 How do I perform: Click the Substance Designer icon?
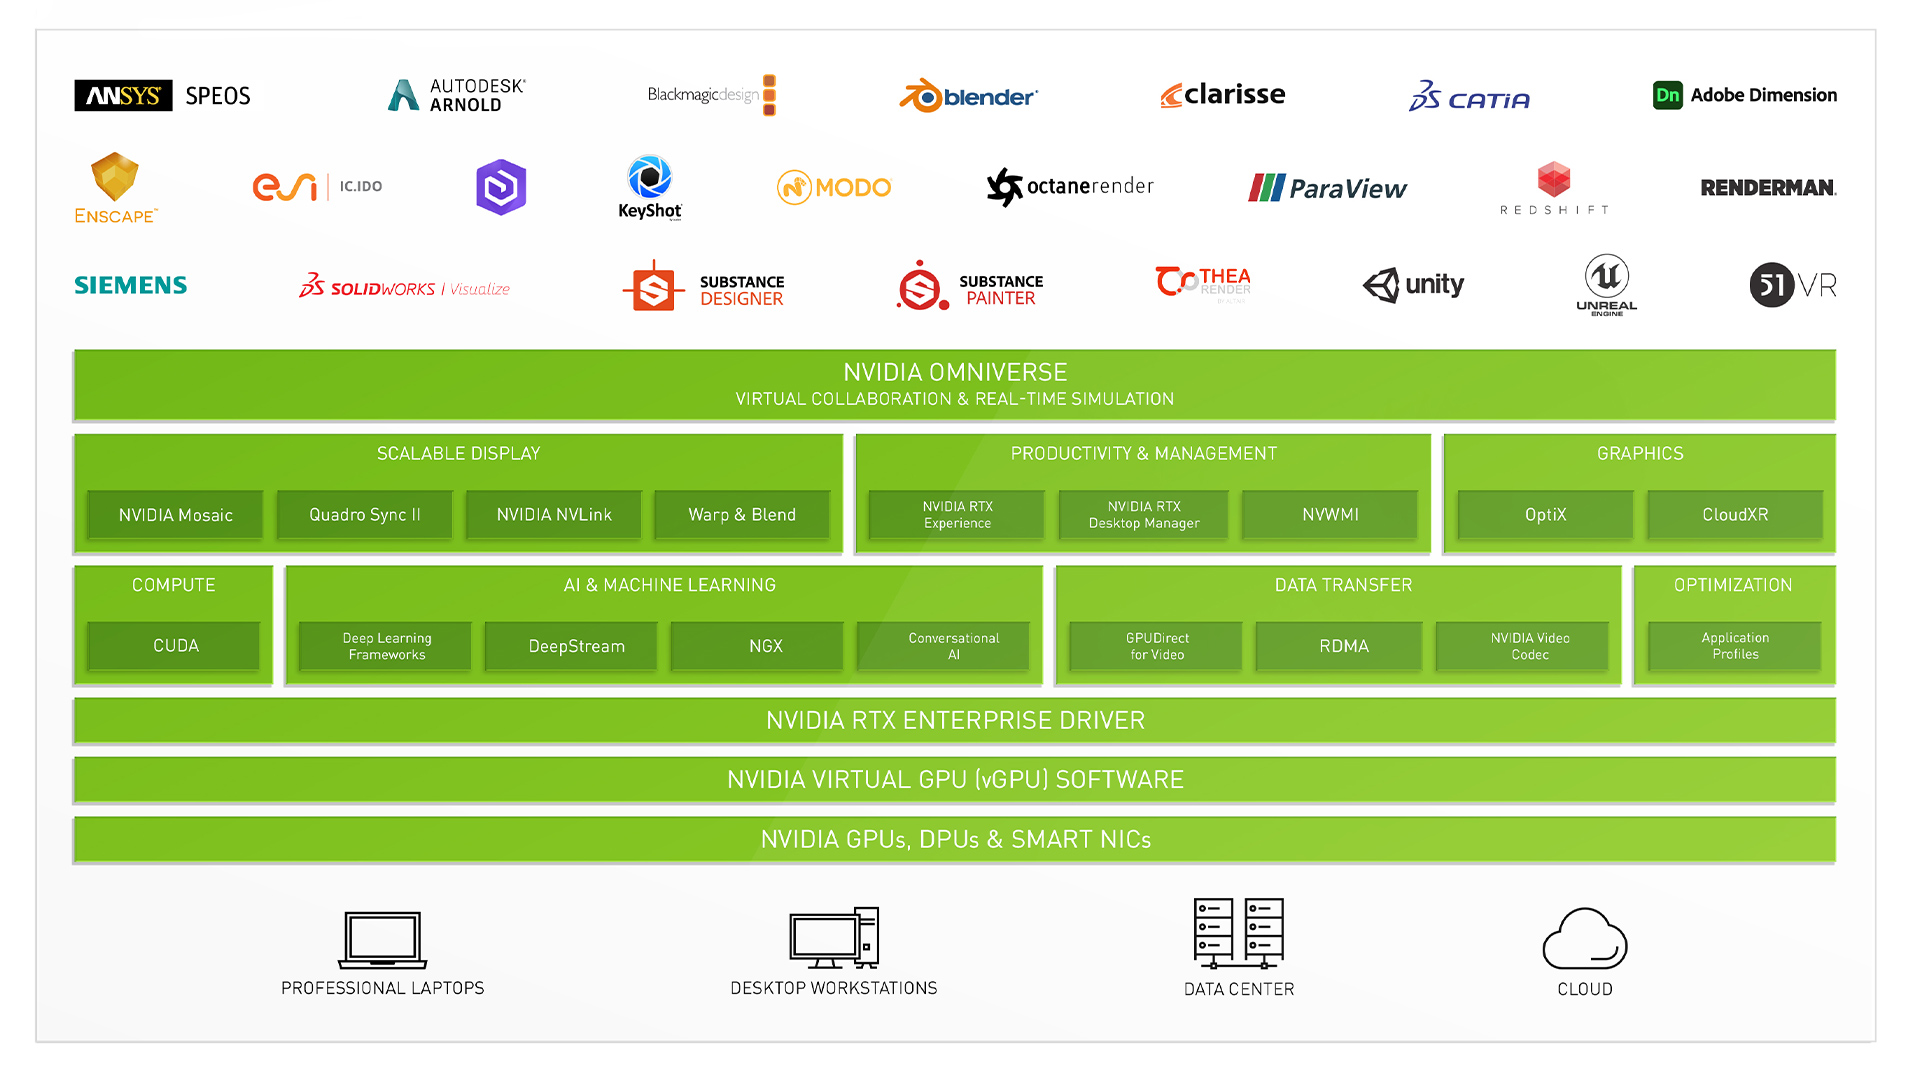(653, 288)
